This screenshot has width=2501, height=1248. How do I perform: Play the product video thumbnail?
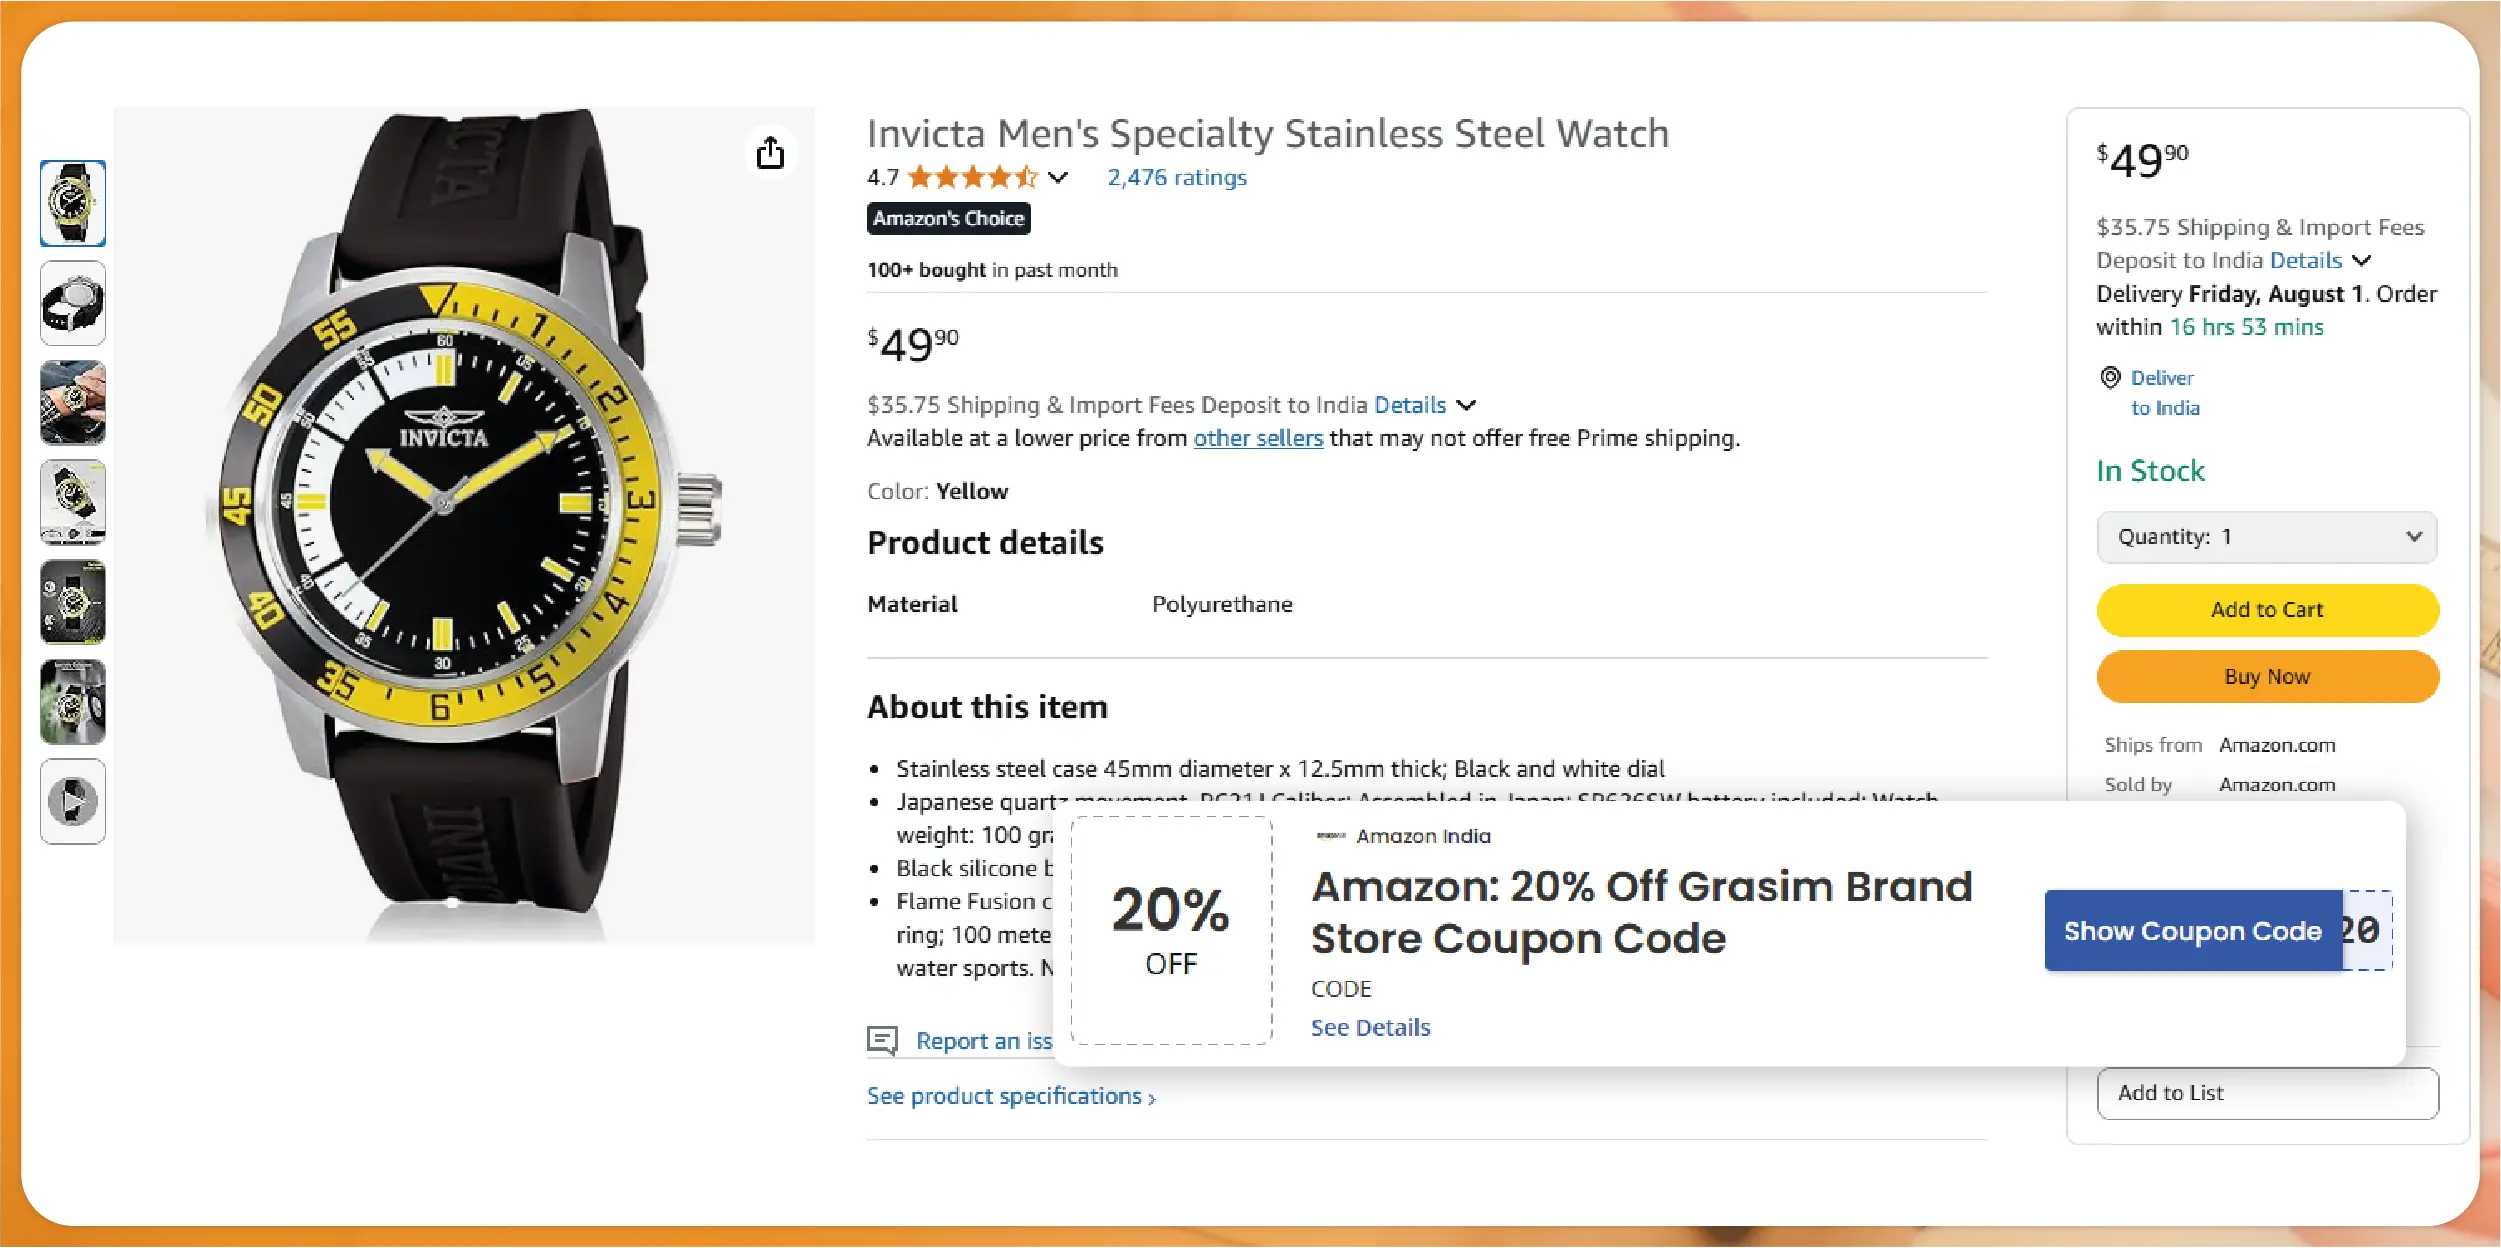pos(73,801)
